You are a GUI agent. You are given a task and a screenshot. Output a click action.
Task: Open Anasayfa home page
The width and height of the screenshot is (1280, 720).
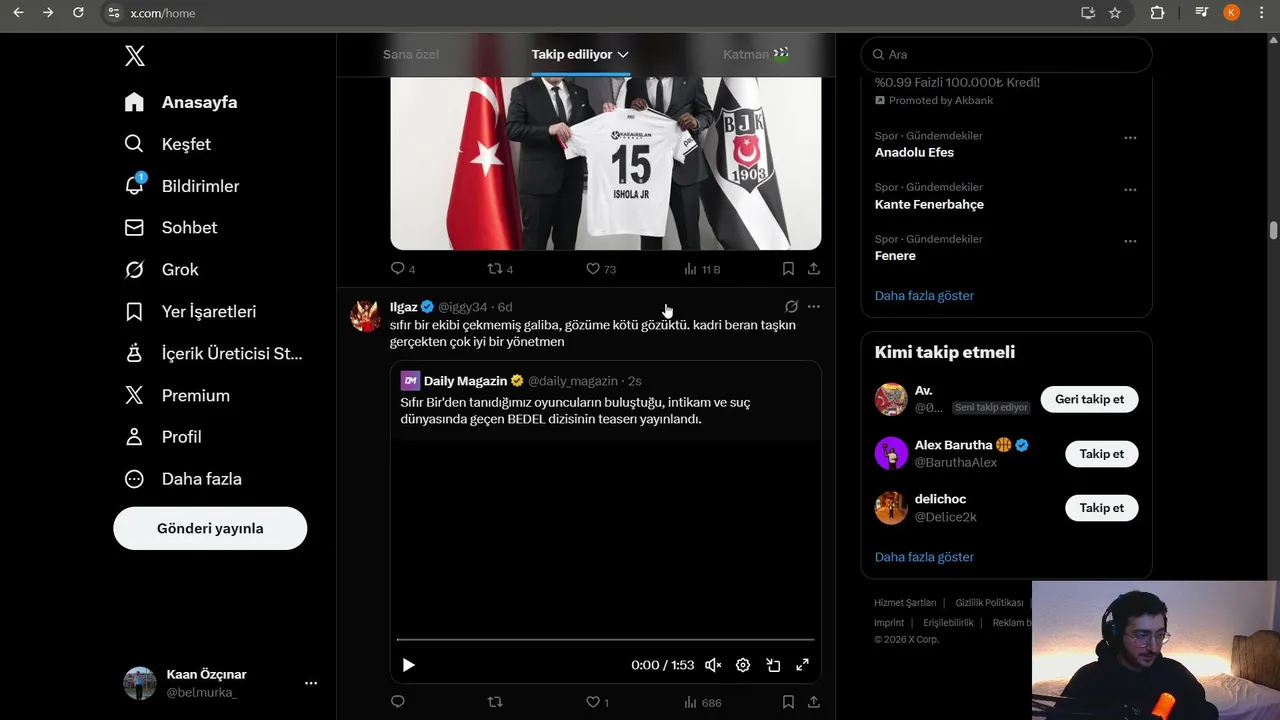pyautogui.click(x=181, y=102)
